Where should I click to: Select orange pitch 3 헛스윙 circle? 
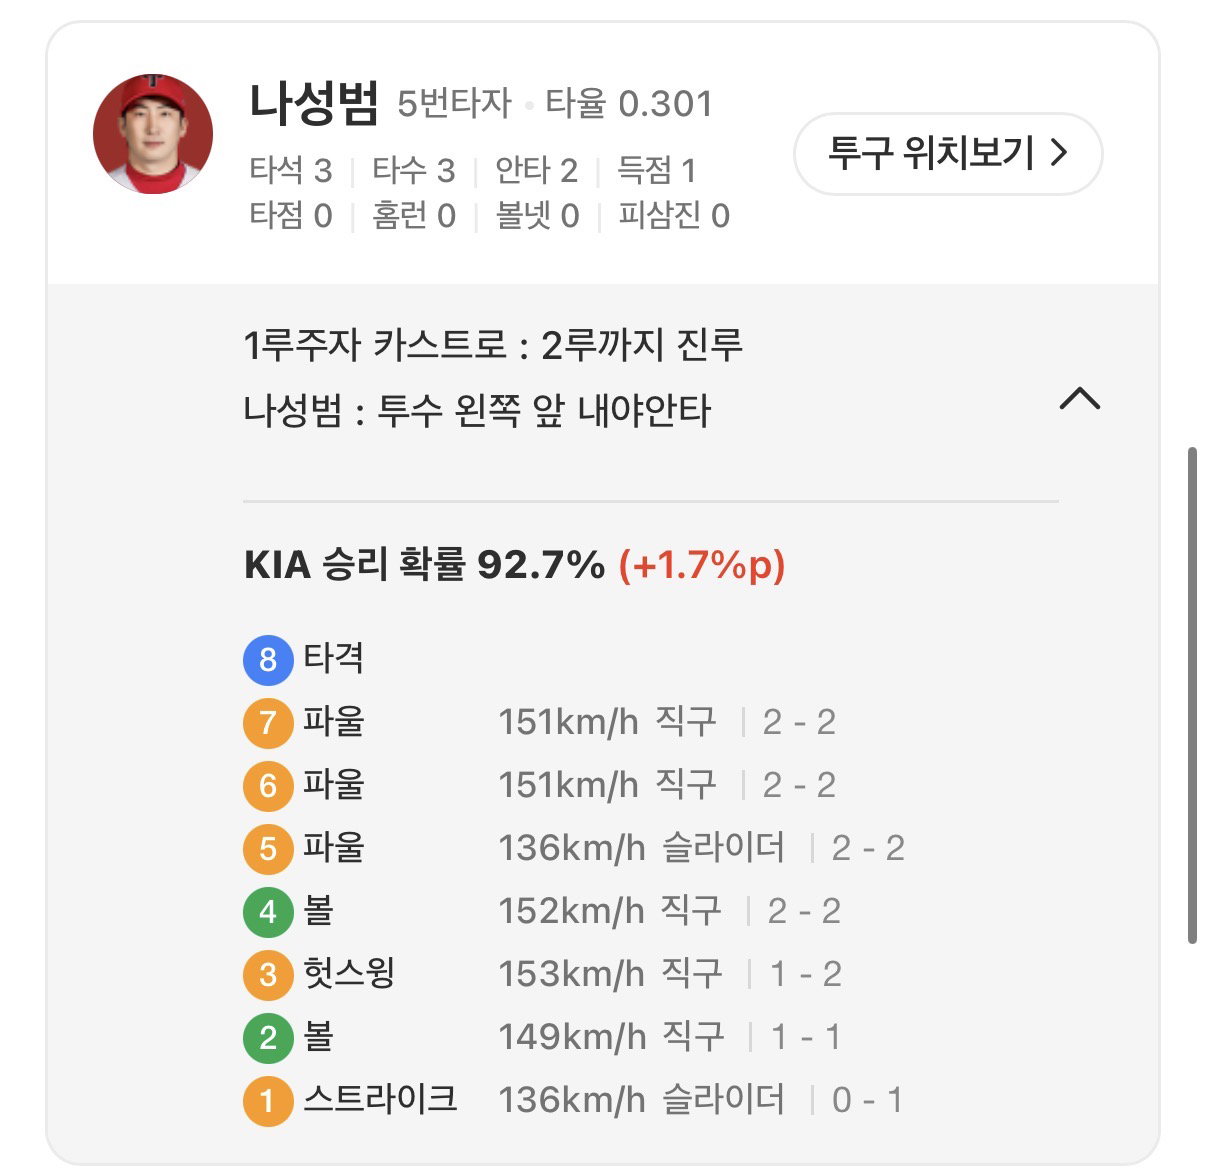(x=268, y=974)
